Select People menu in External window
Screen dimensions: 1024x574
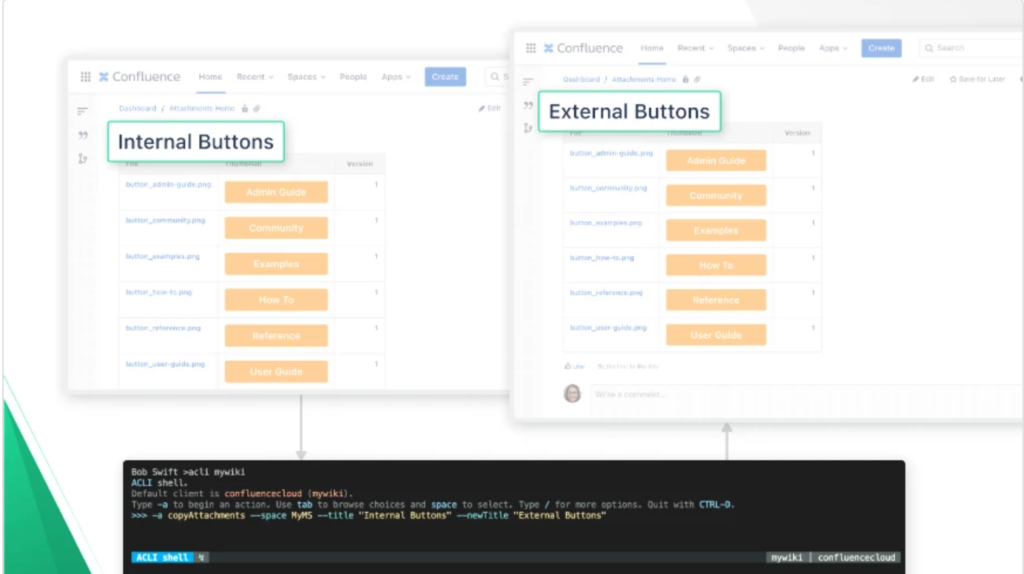(x=791, y=48)
